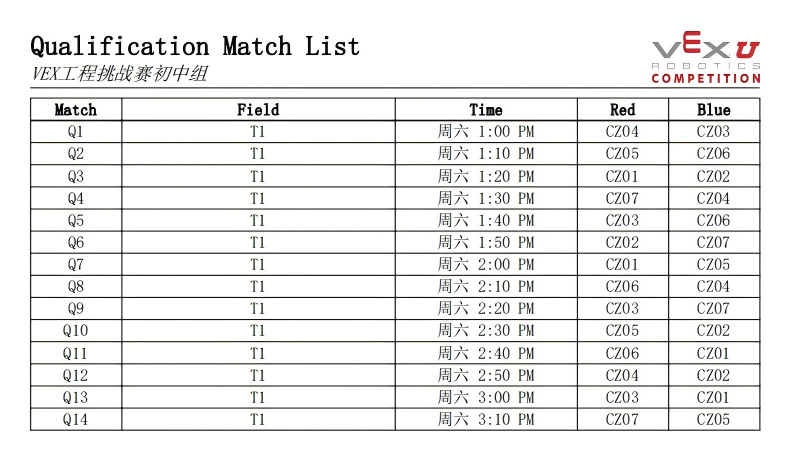789x453 pixels.
Task: Click the 2:00 PM time cell
Action: pyautogui.click(x=486, y=265)
